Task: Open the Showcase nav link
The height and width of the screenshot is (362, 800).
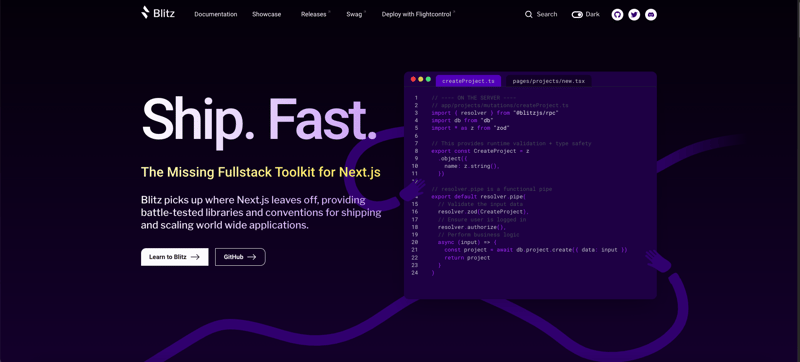Action: click(x=266, y=14)
